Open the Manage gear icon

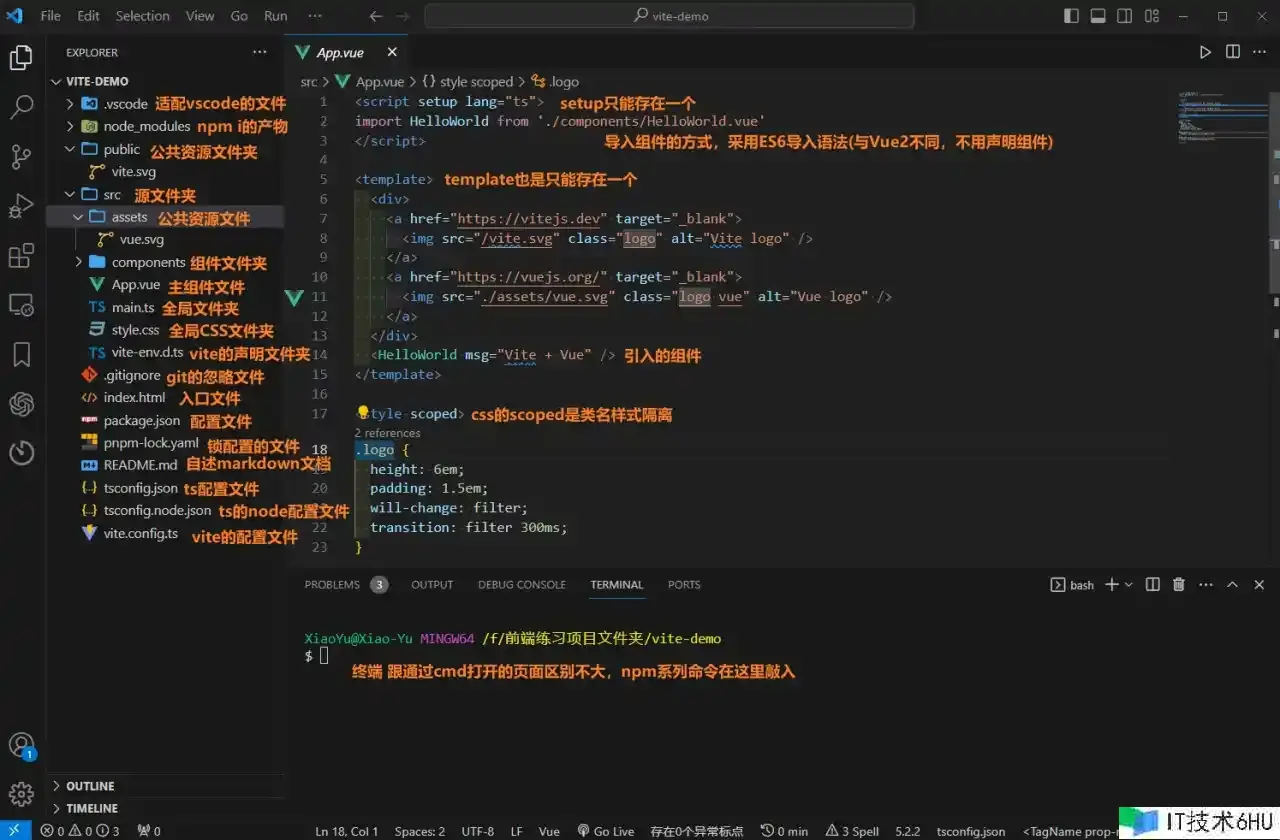(x=21, y=794)
